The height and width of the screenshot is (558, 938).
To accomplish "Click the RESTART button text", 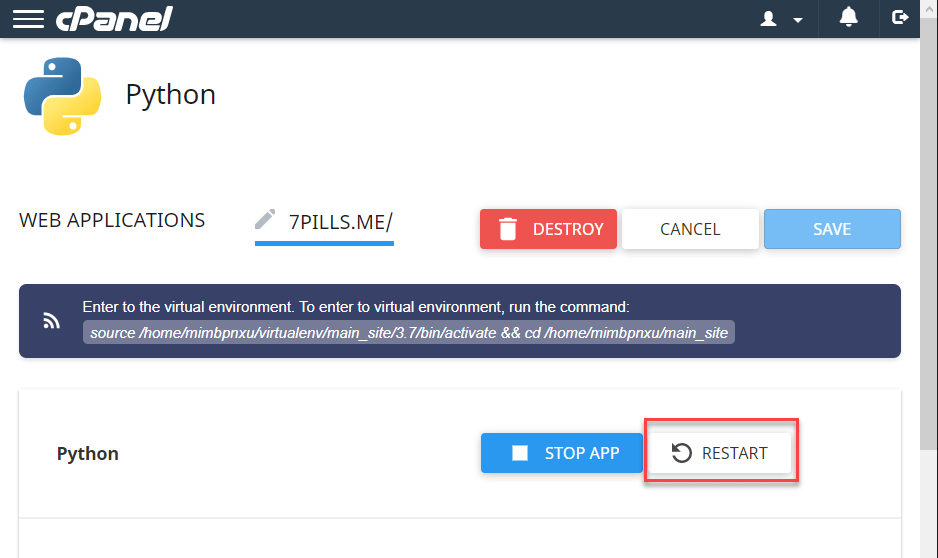I will pyautogui.click(x=735, y=453).
